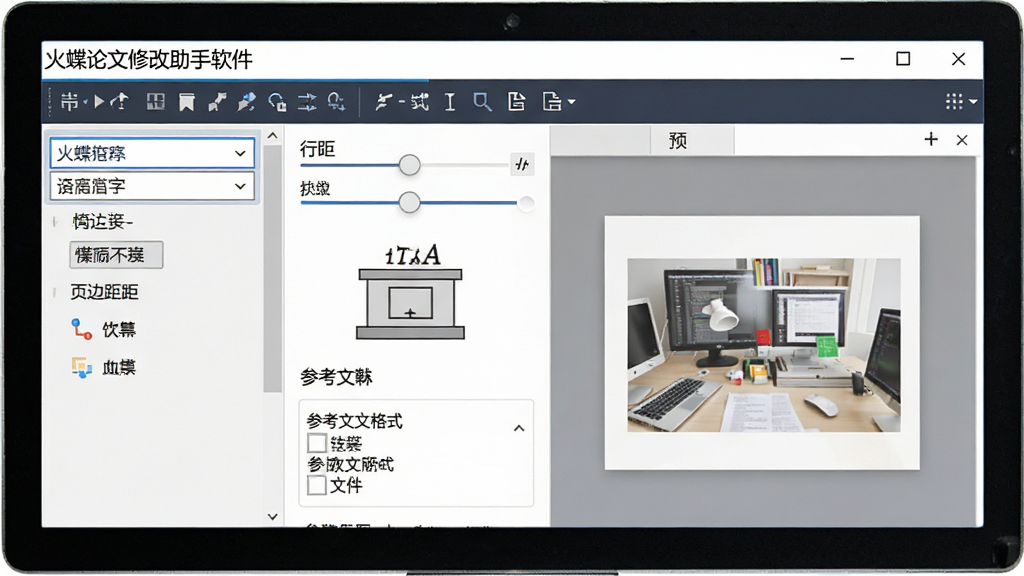Click the grid layout toolbar icon
This screenshot has height=576, width=1024.
(155, 101)
